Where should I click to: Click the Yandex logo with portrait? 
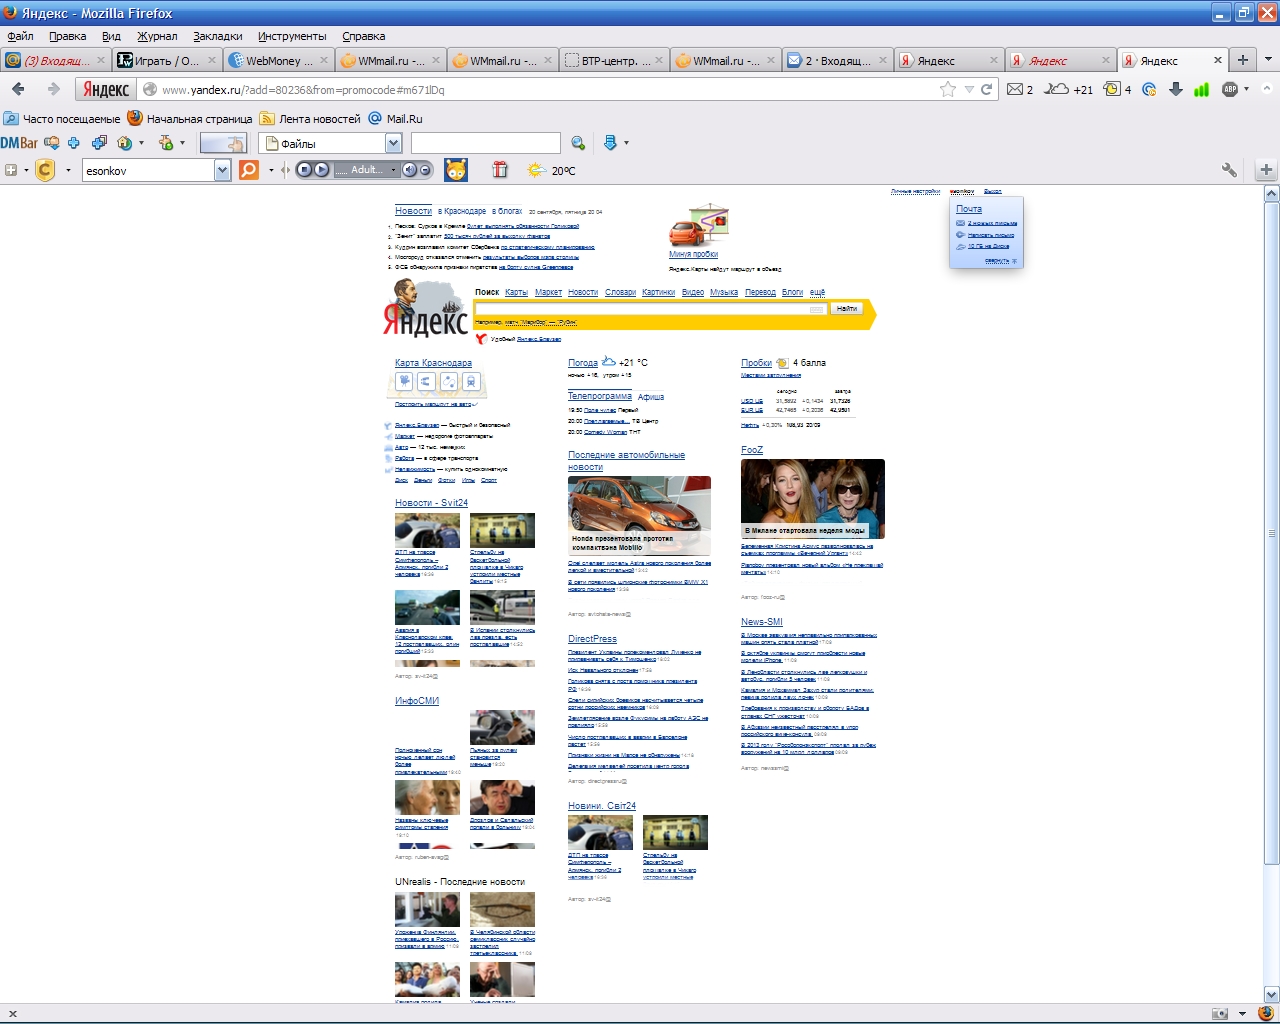425,309
